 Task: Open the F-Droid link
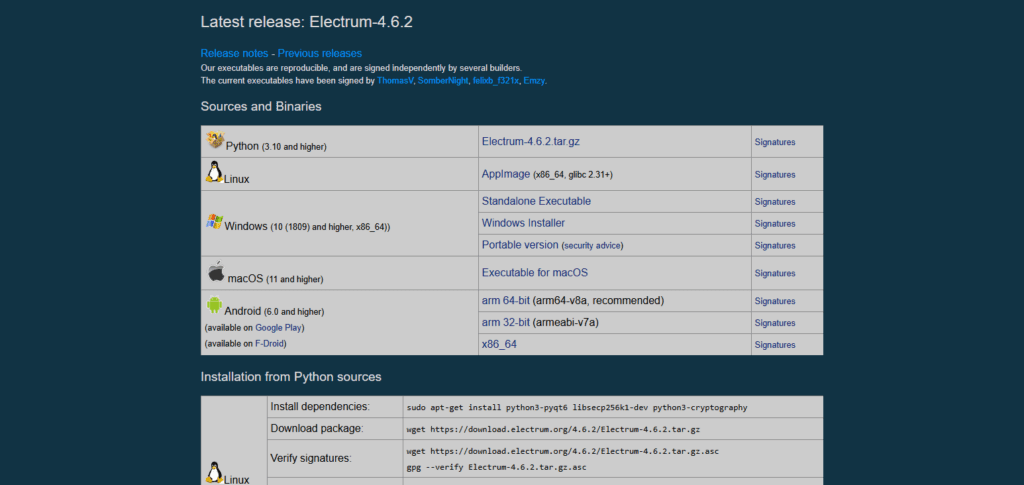click(270, 344)
